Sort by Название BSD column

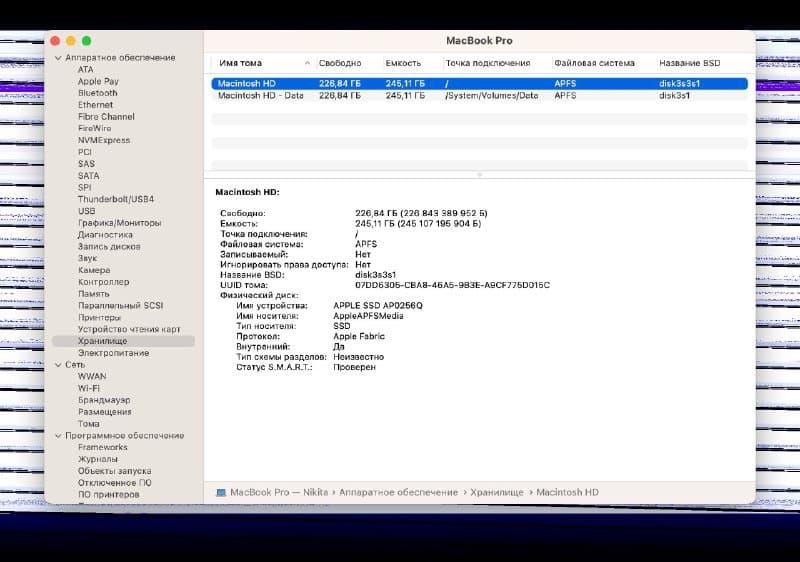coord(690,63)
